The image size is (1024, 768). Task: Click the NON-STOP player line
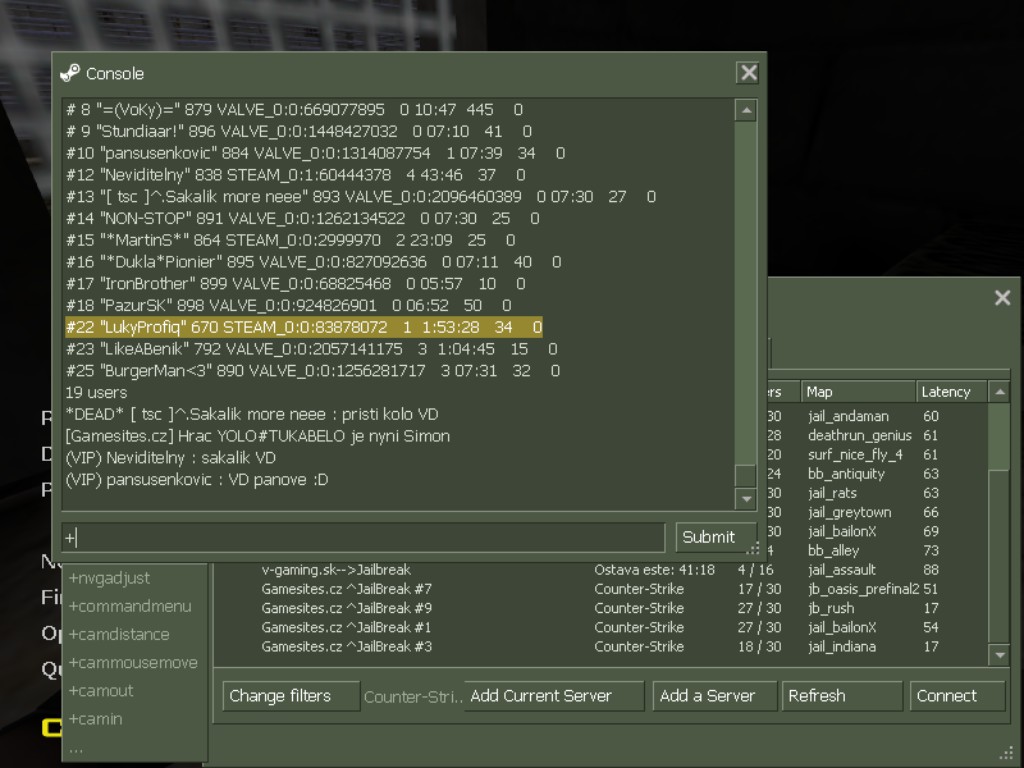point(302,218)
